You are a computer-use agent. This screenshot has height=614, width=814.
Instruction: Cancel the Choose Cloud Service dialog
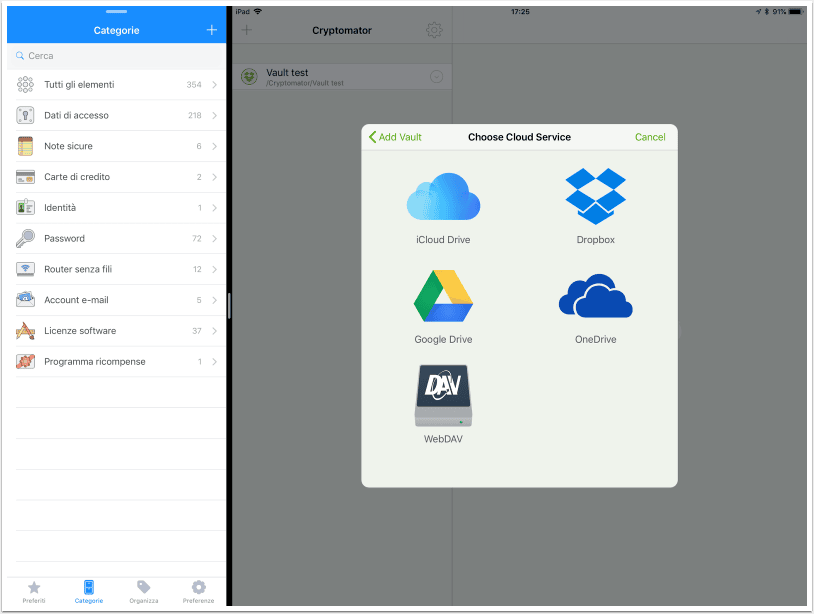[650, 137]
